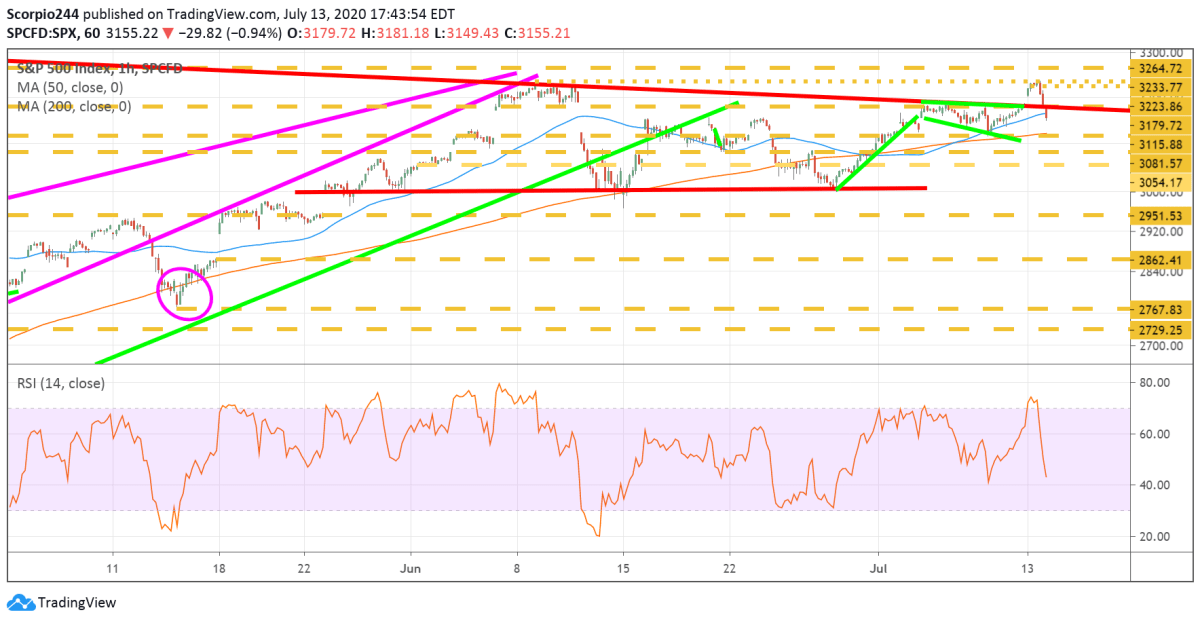Click the 2767.83 price axis label
Viewport: 1200px width, 623px height.
(x=1161, y=310)
